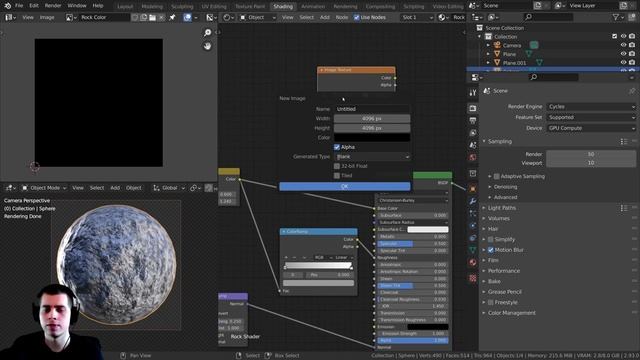Click the outliner filter funnel icon

click(616, 17)
